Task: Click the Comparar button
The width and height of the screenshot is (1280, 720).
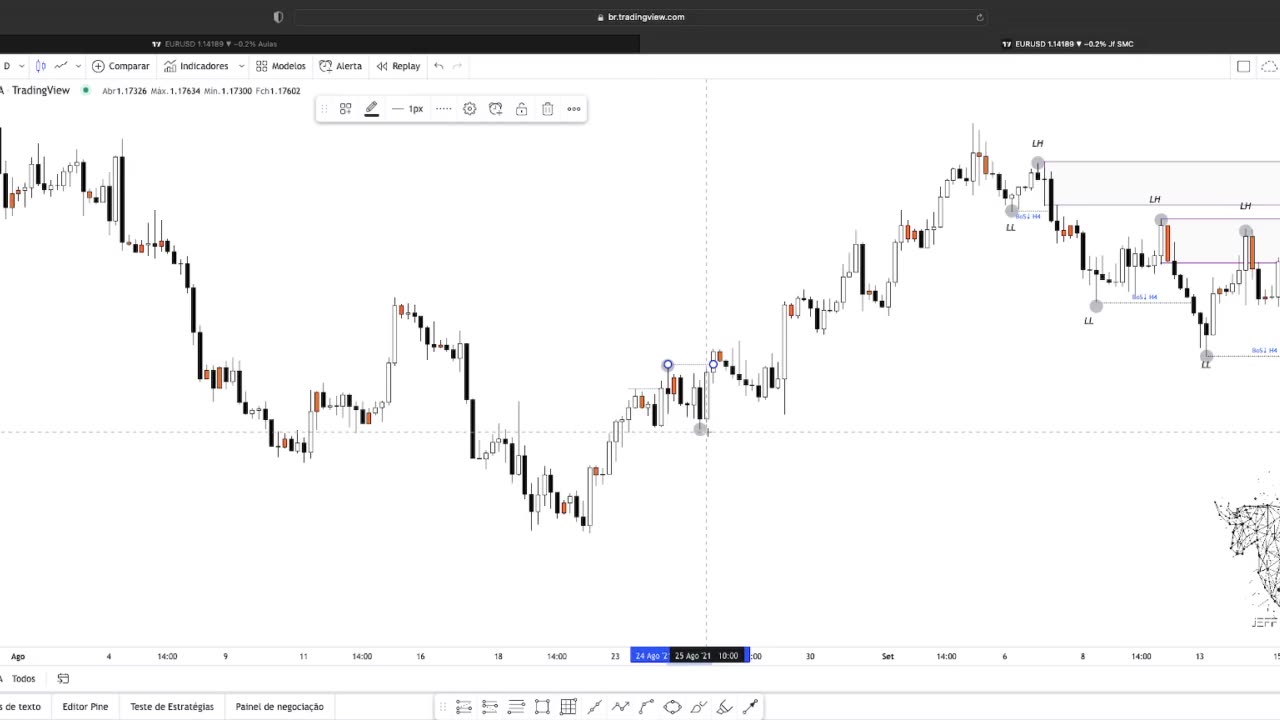Action: pos(121,66)
